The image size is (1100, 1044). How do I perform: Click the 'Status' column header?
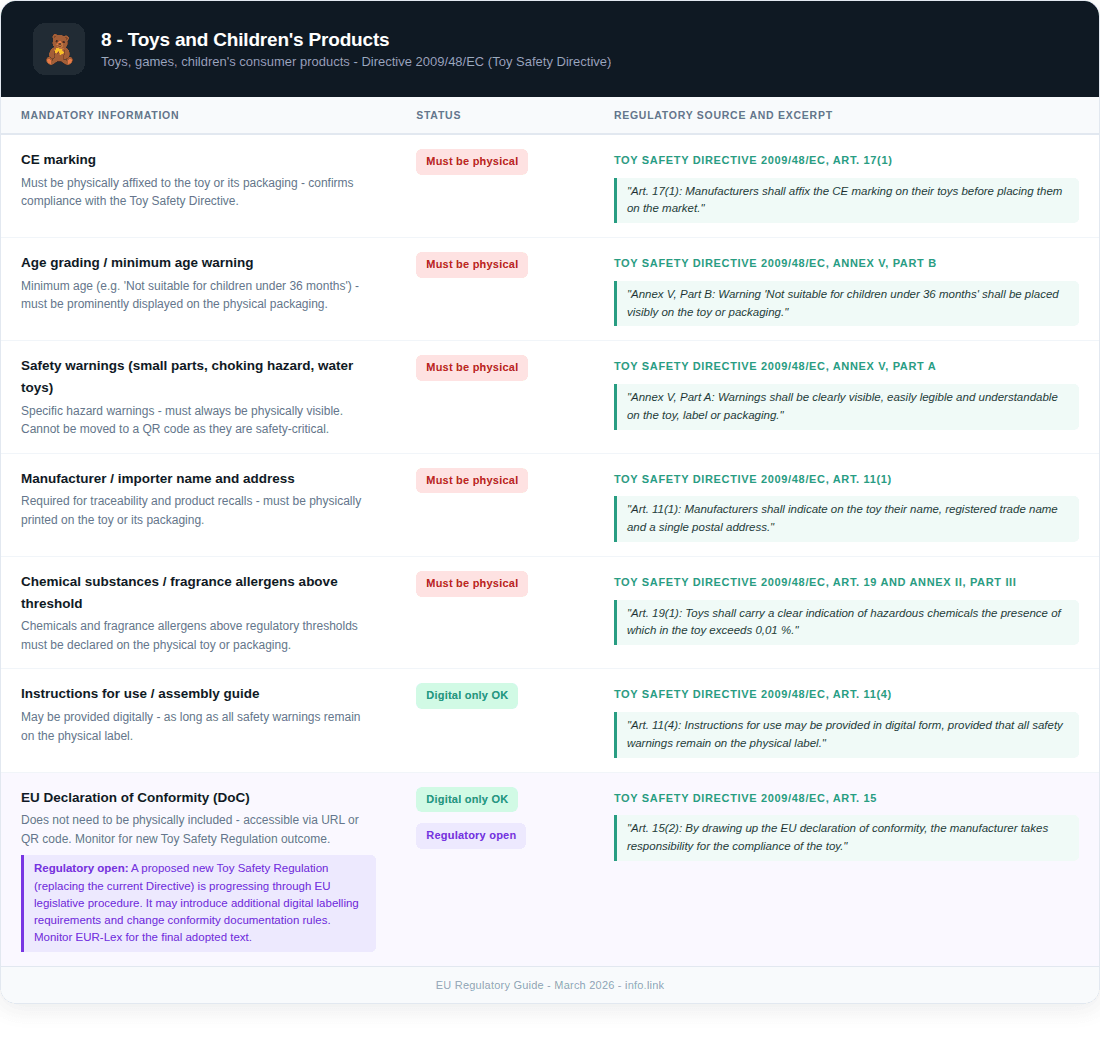(x=438, y=116)
